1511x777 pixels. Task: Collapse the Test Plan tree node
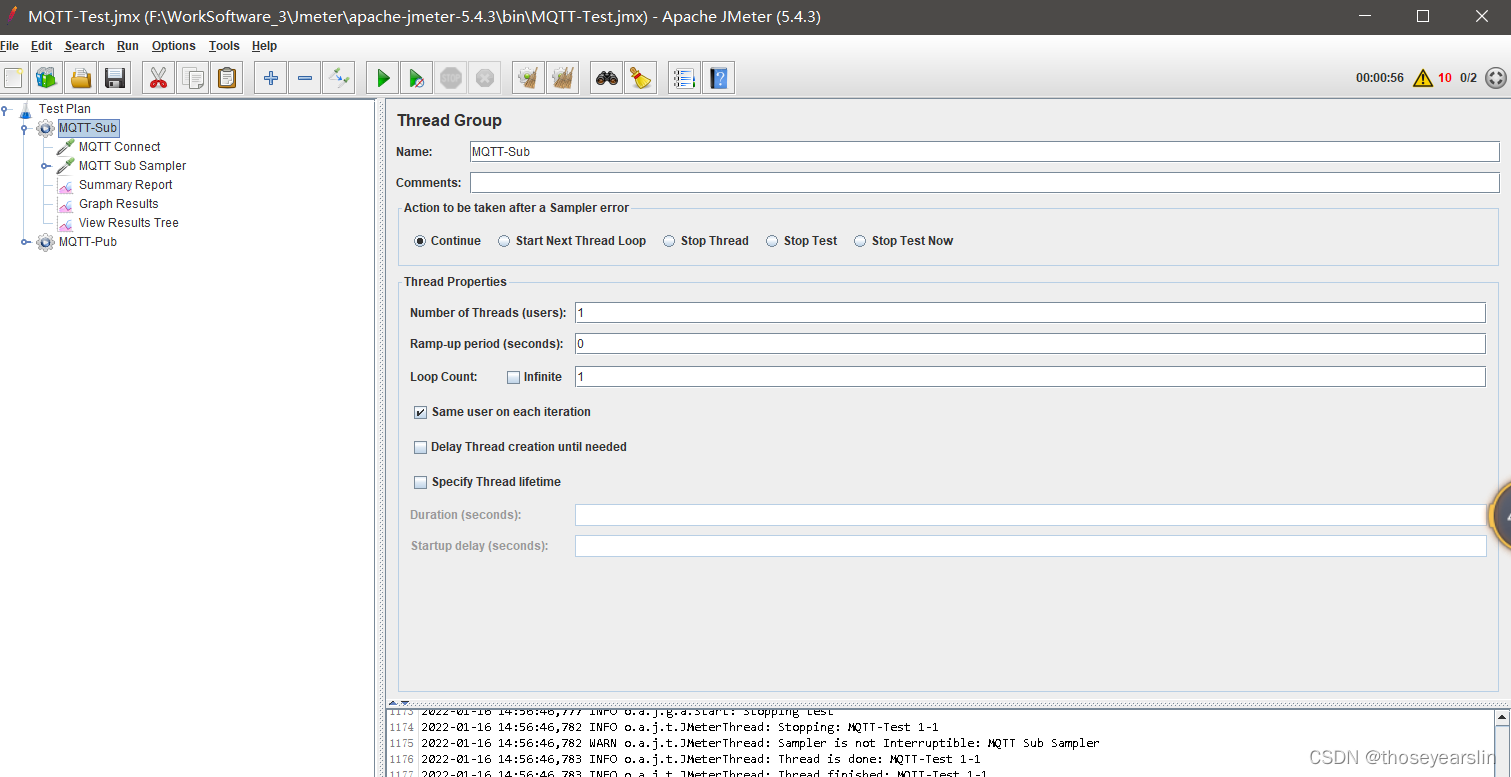pyautogui.click(x=5, y=109)
